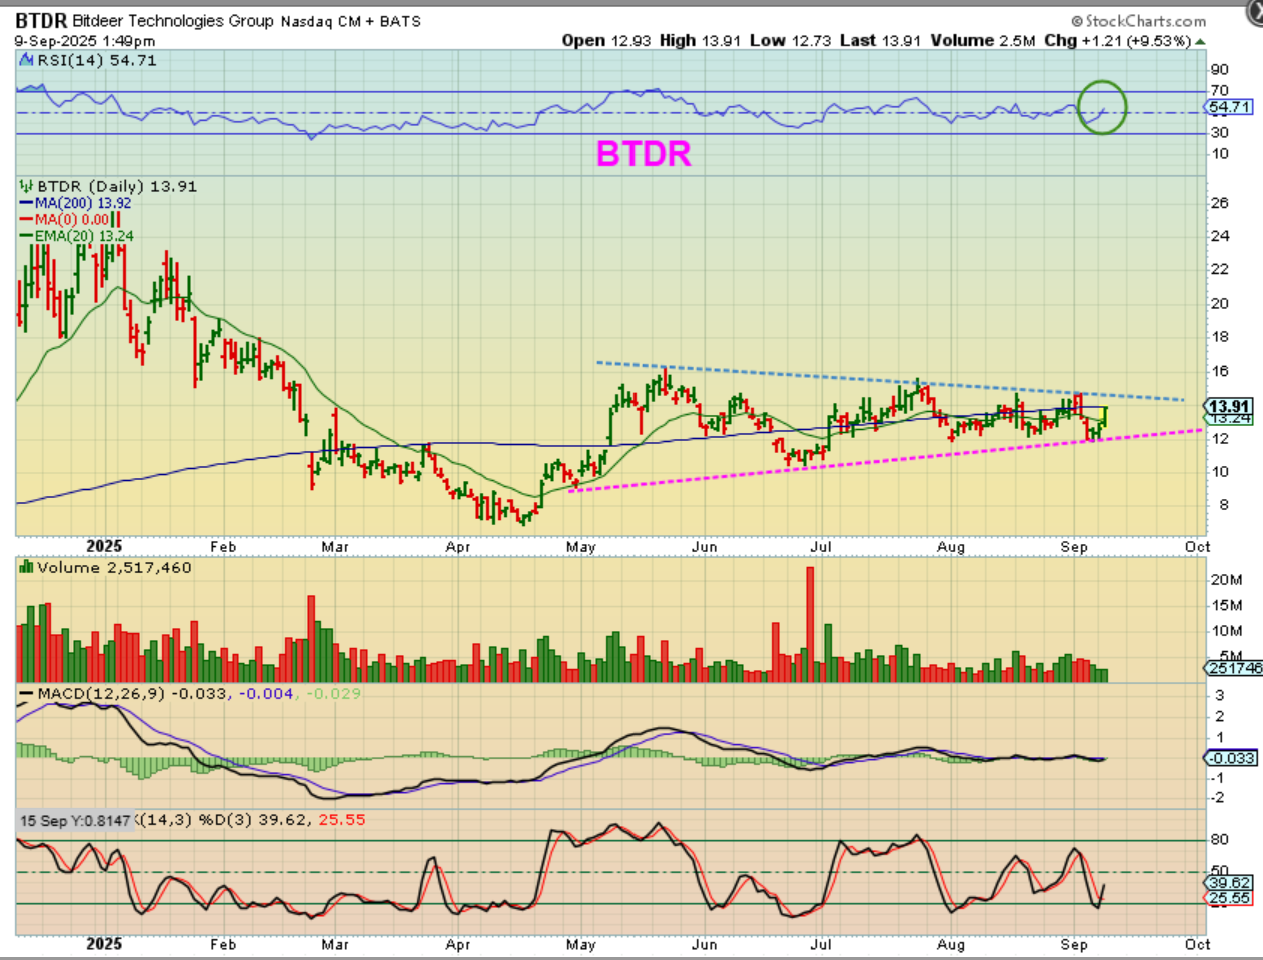The width and height of the screenshot is (1263, 960).
Task: Click the RSI axis label 70
Action: tap(1219, 91)
